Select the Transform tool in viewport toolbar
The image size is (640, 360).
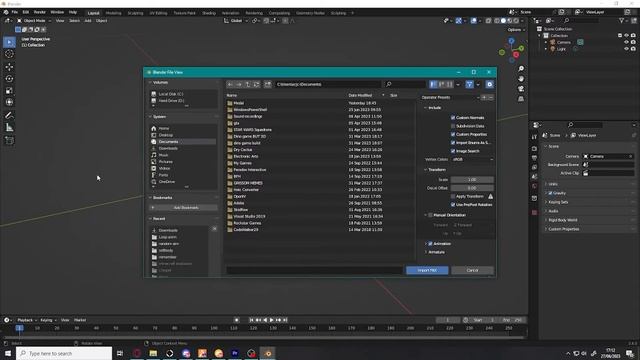pyautogui.click(x=9, y=102)
